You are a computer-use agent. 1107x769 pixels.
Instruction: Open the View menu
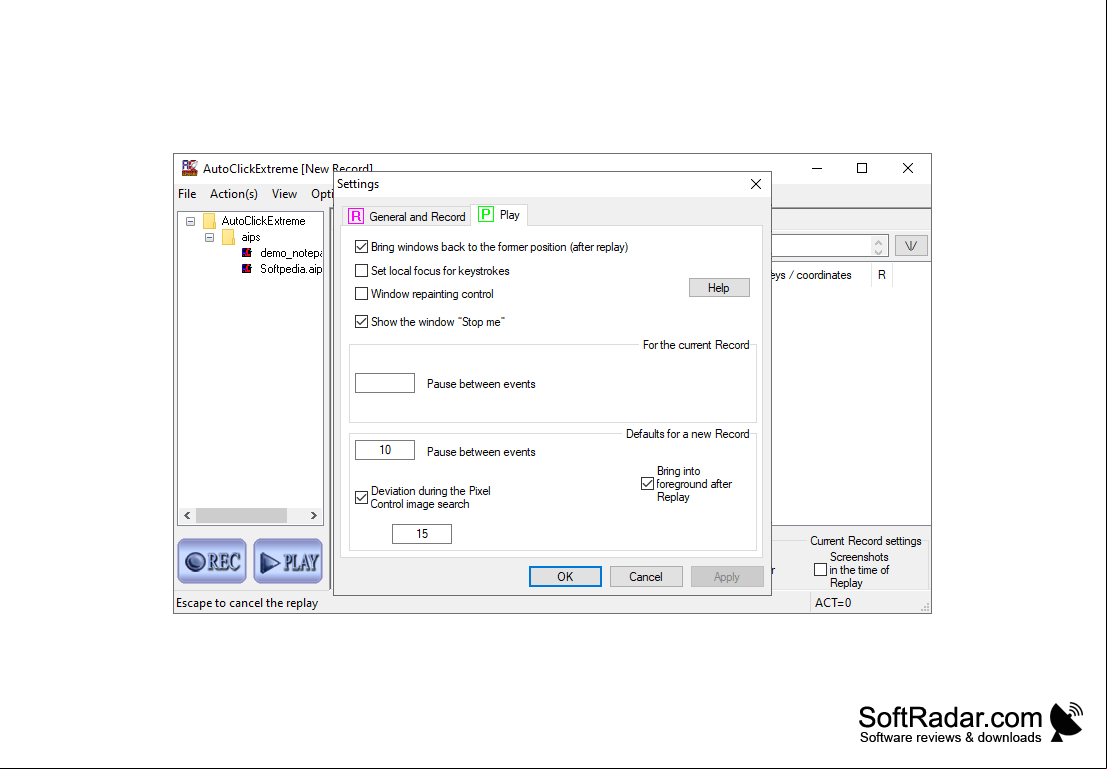[285, 194]
